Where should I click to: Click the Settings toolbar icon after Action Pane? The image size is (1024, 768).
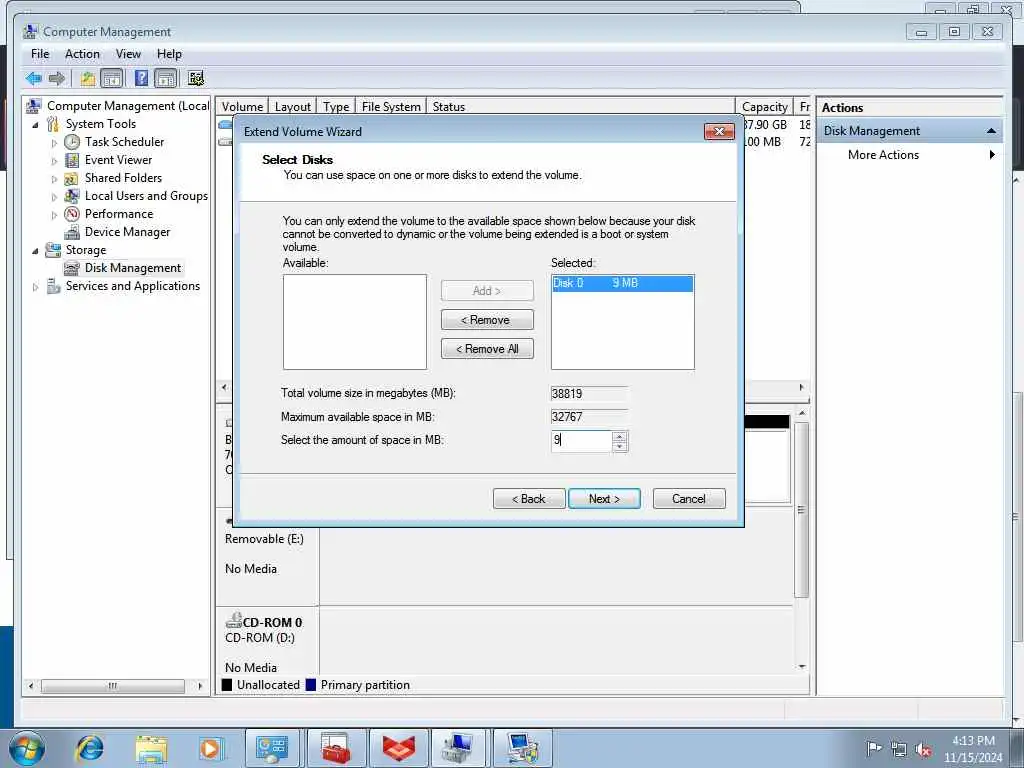[196, 79]
